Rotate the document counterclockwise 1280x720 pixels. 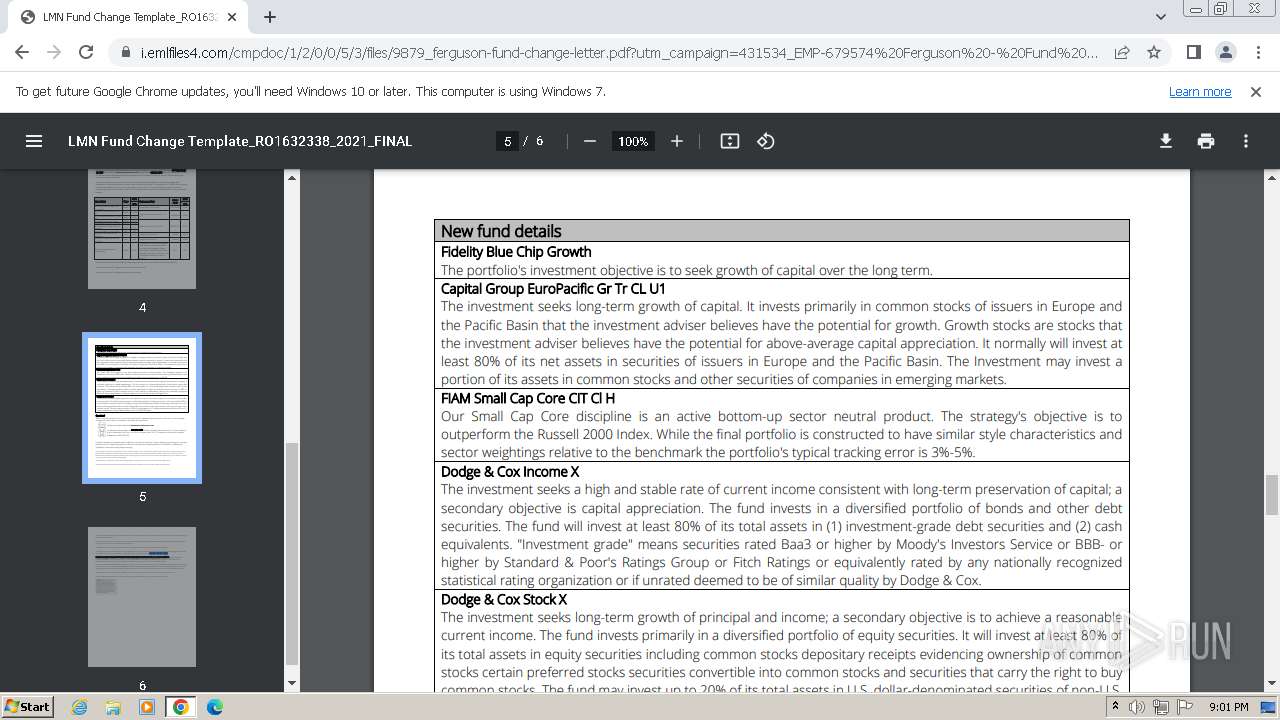point(766,141)
